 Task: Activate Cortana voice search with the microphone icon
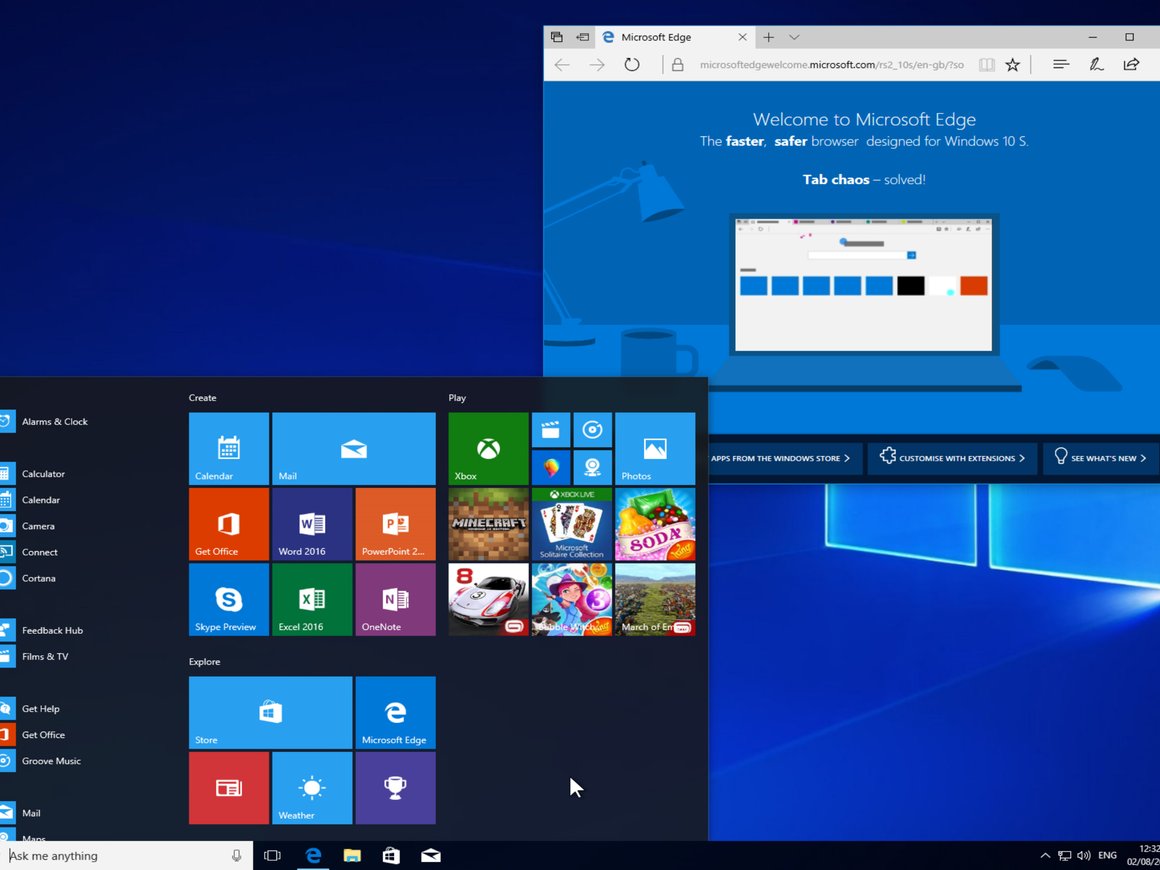point(236,855)
